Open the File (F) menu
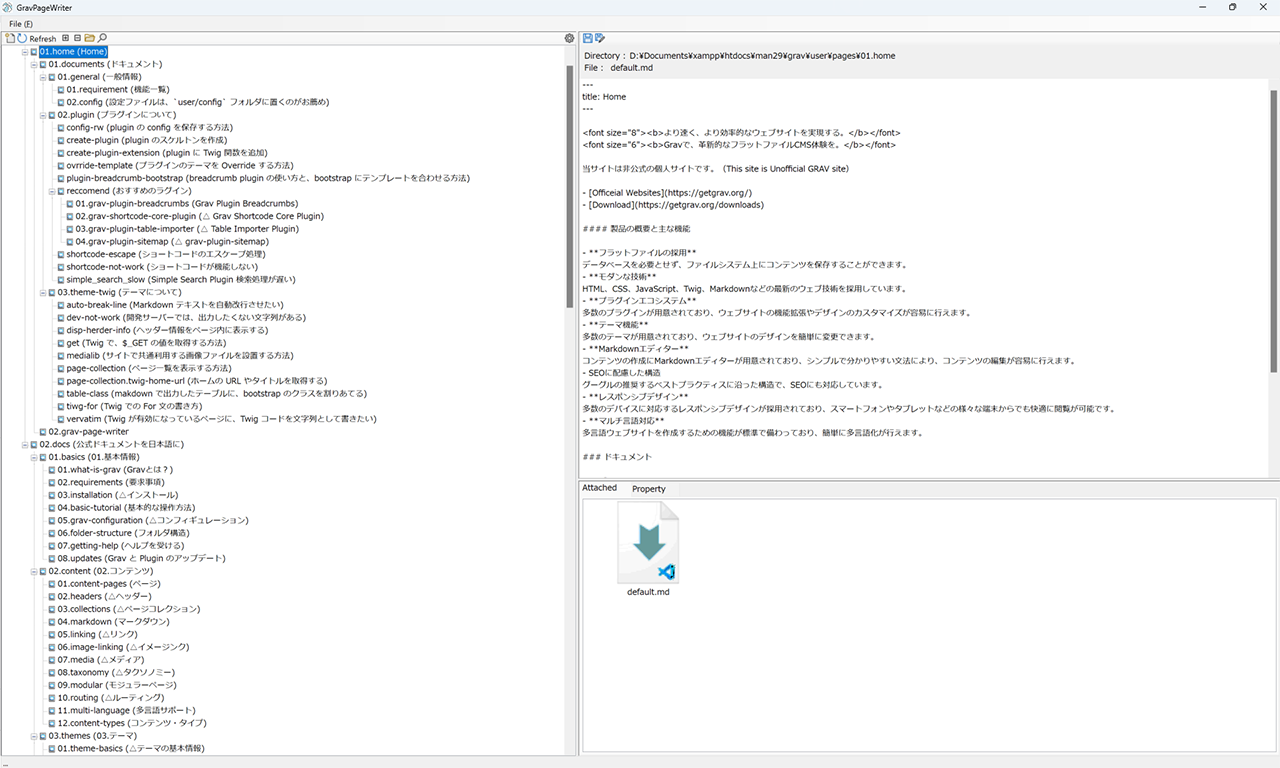This screenshot has width=1280, height=768. click(x=21, y=23)
